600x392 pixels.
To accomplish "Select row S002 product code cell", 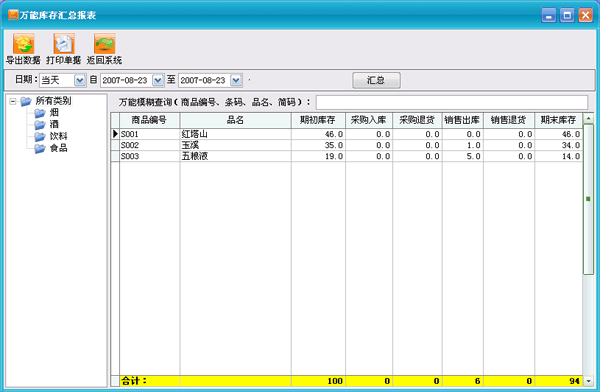I will tap(149, 145).
